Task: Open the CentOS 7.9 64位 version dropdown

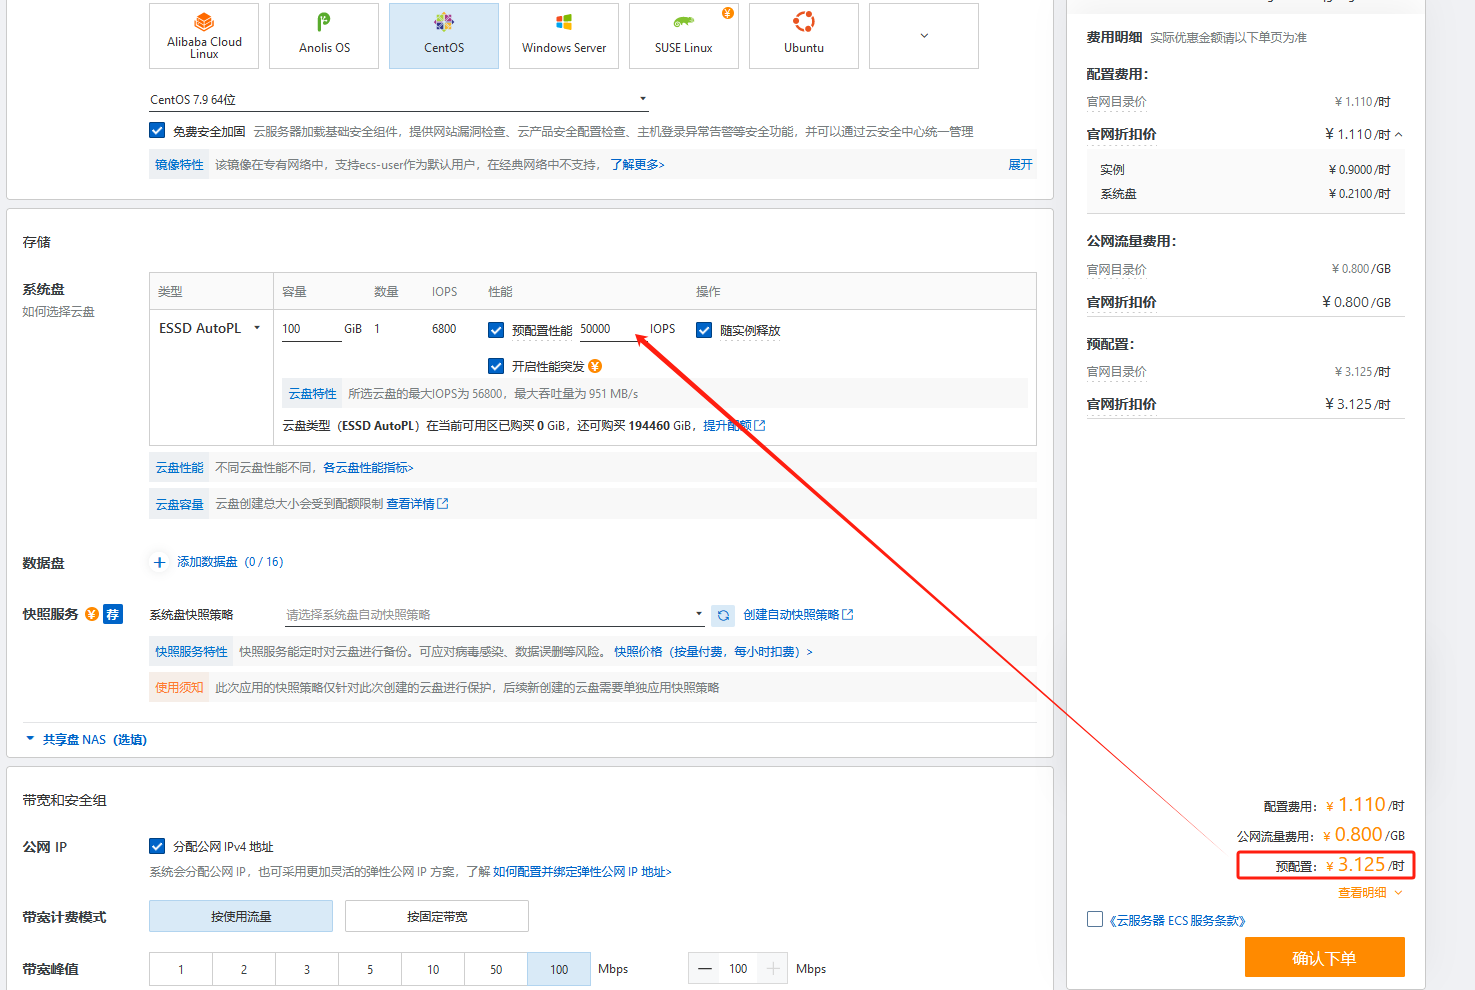Action: [x=399, y=99]
